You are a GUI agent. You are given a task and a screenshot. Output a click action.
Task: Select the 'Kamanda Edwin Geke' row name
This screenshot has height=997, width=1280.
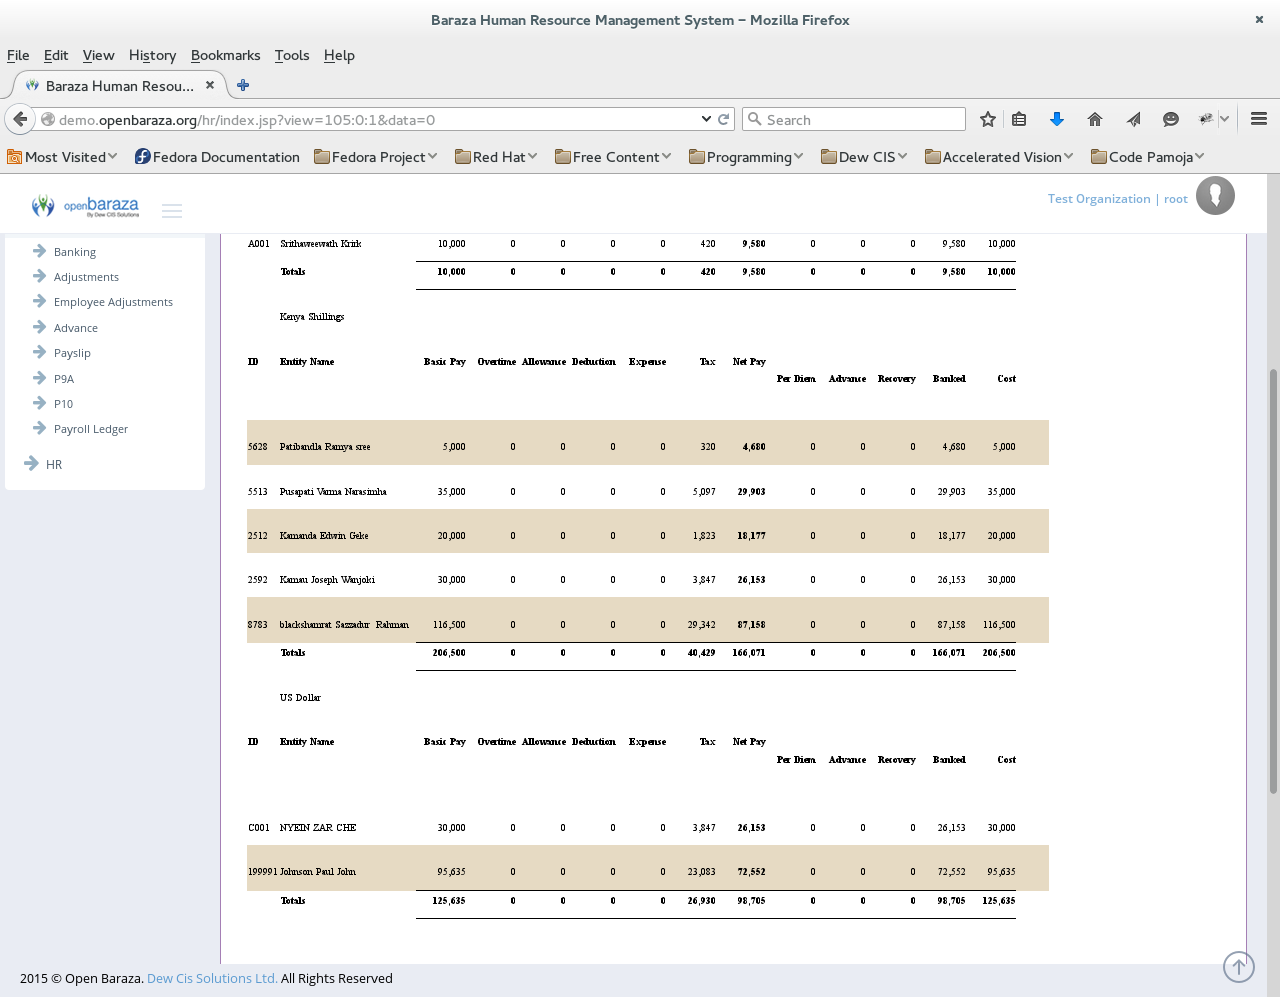coord(324,536)
